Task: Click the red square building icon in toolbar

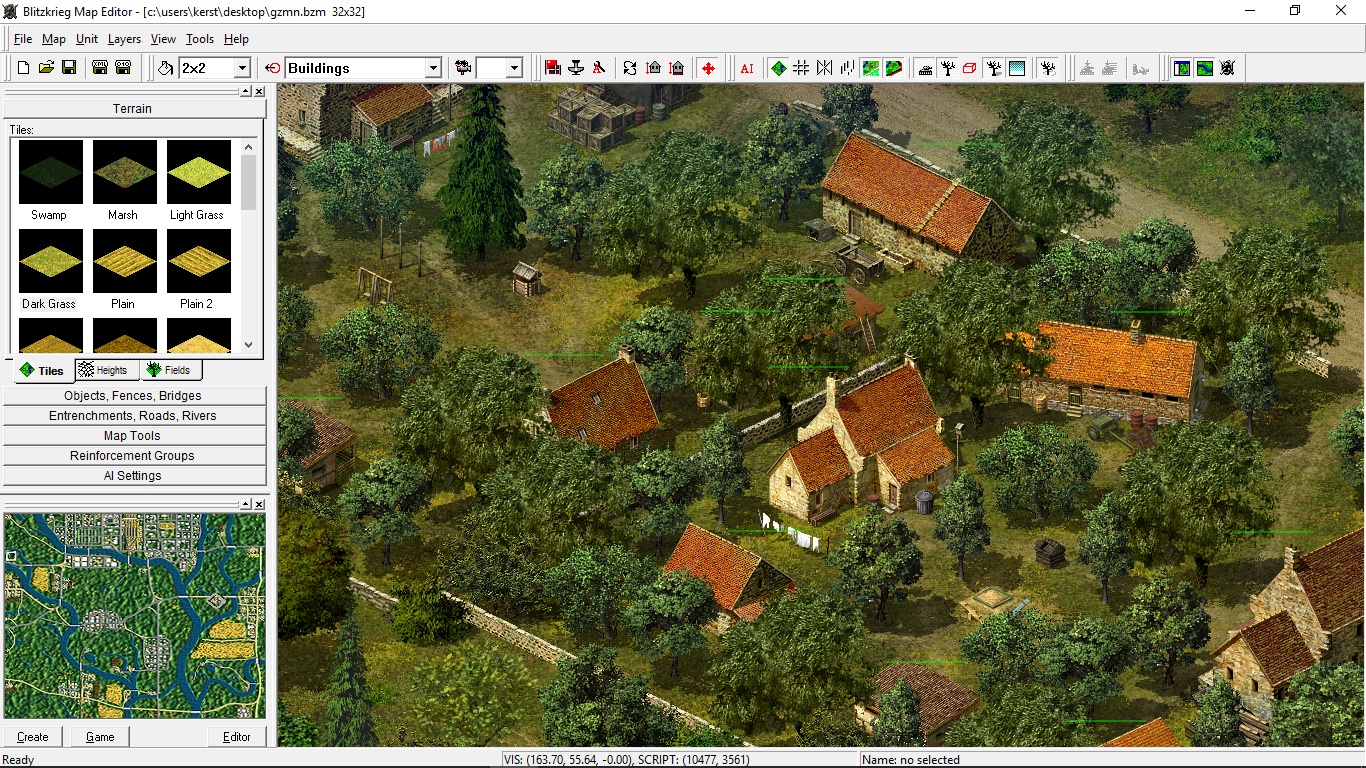Action: 553,68
